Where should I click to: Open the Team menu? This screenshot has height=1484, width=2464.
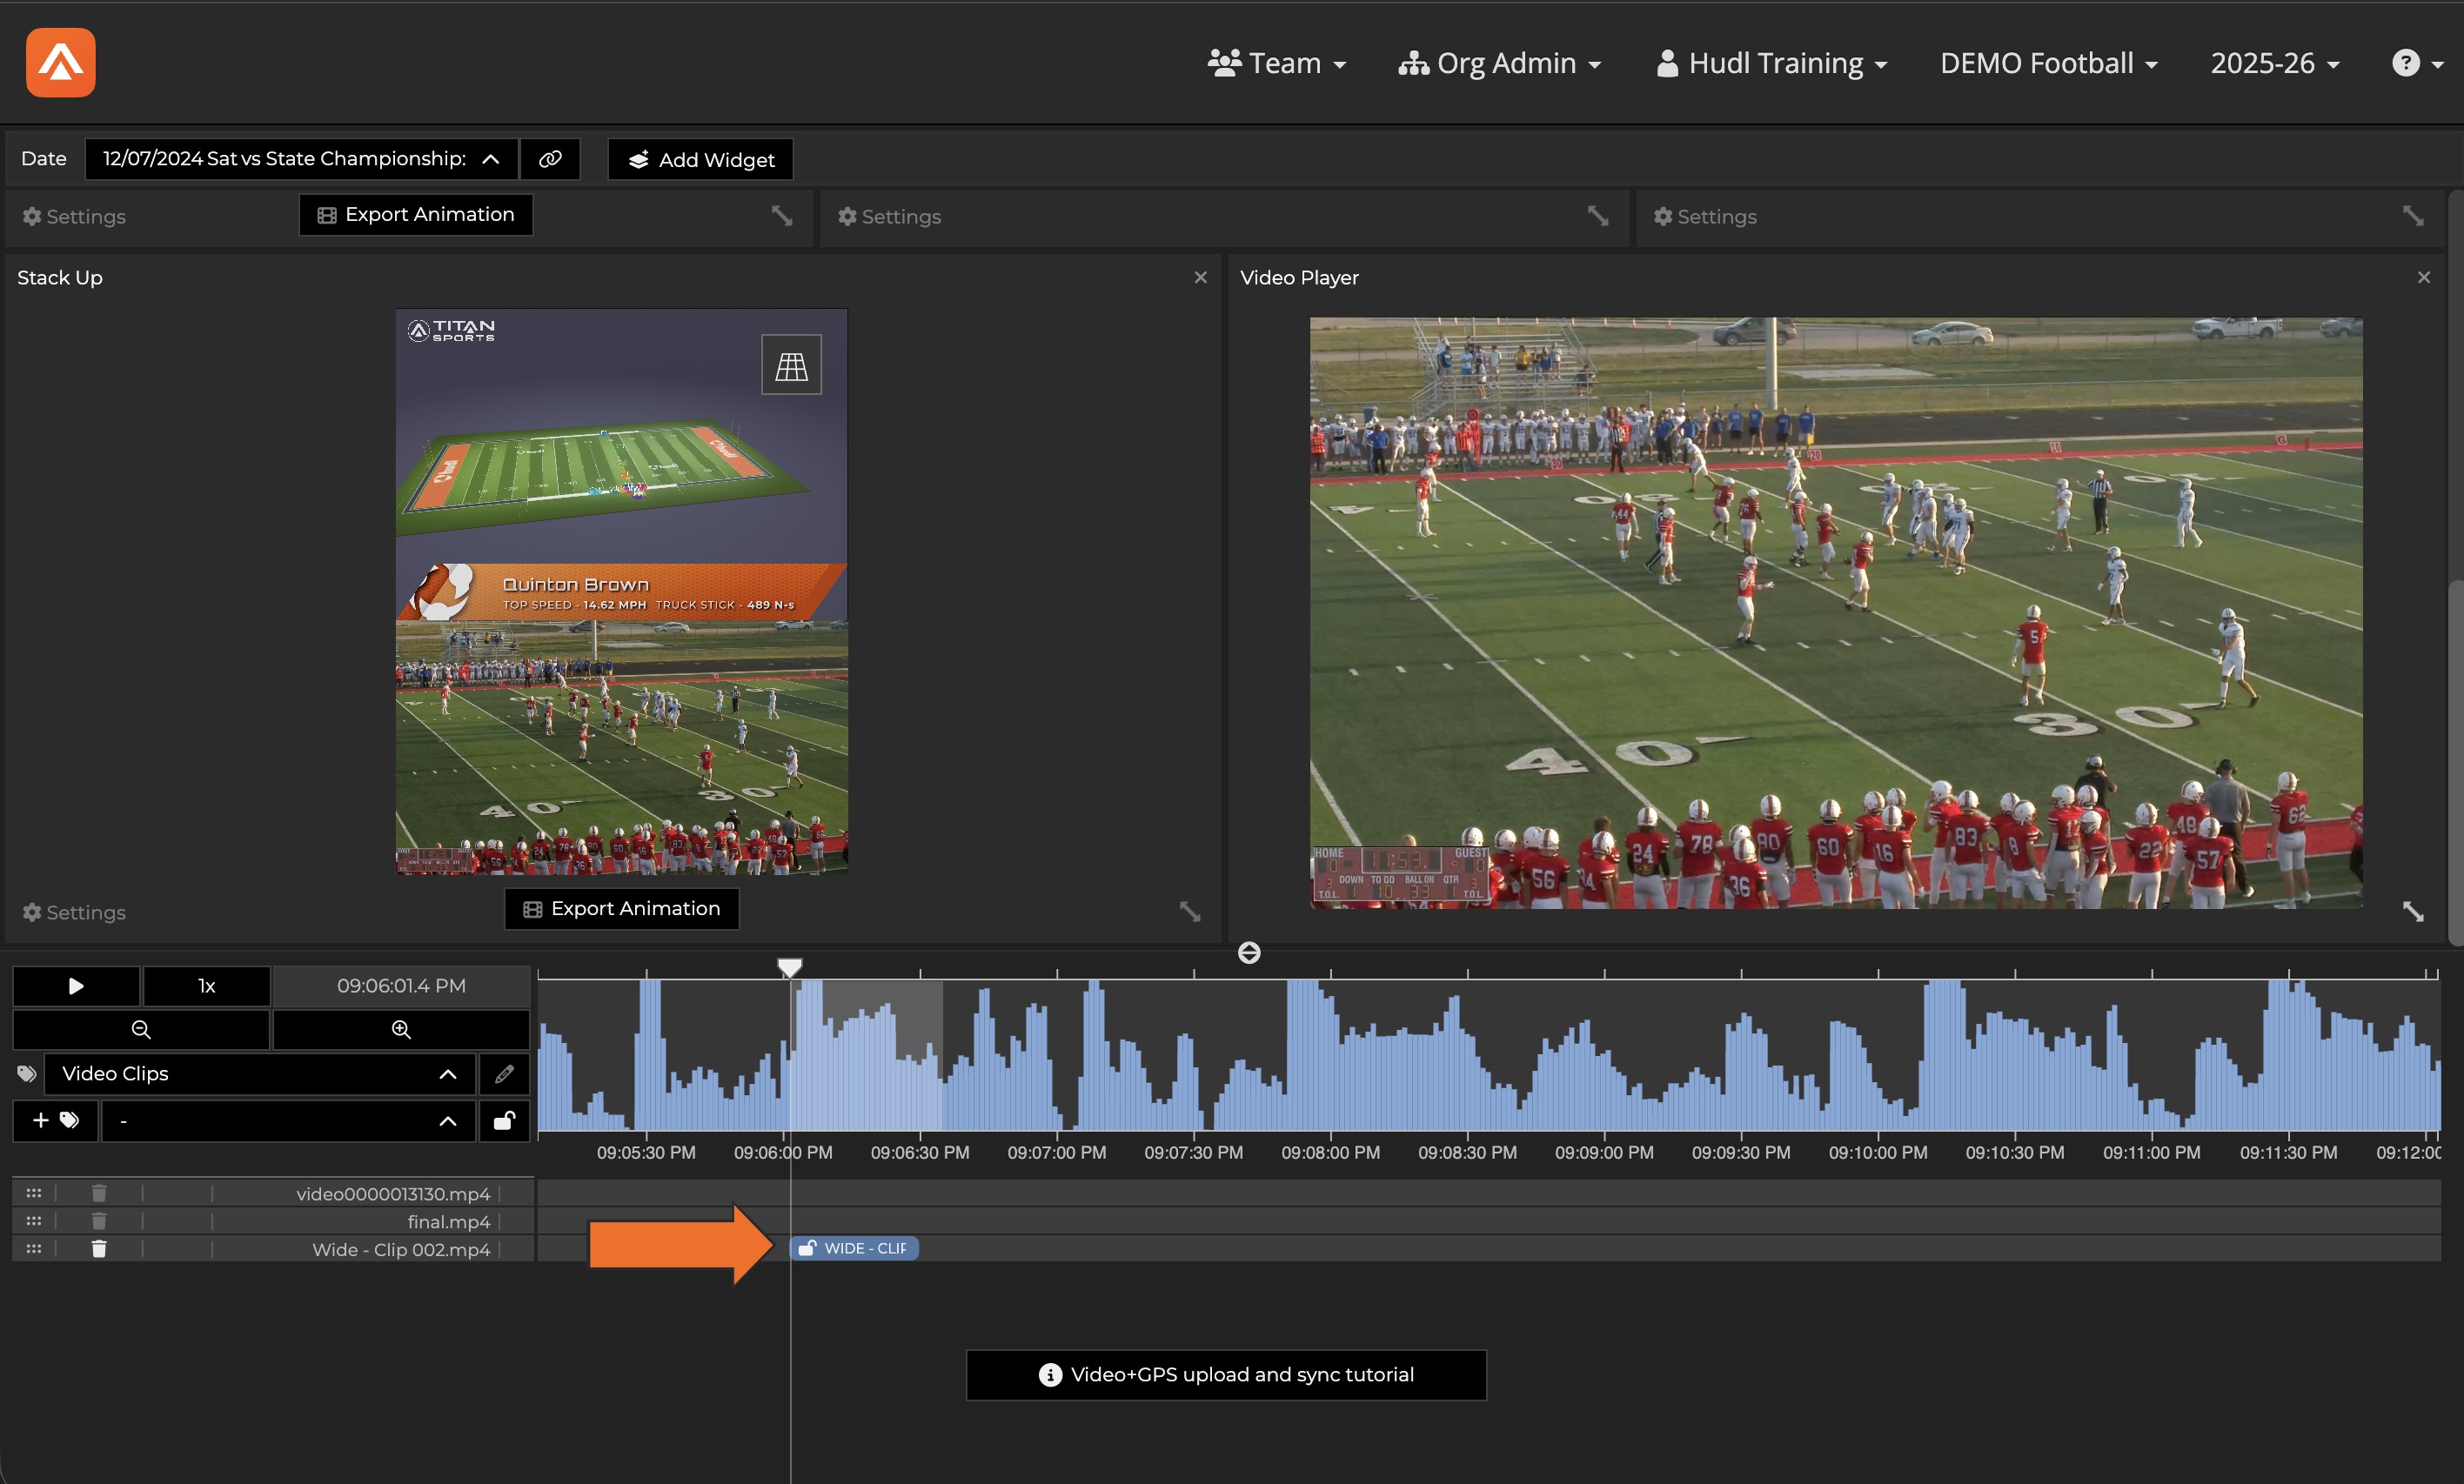pyautogui.click(x=1276, y=63)
